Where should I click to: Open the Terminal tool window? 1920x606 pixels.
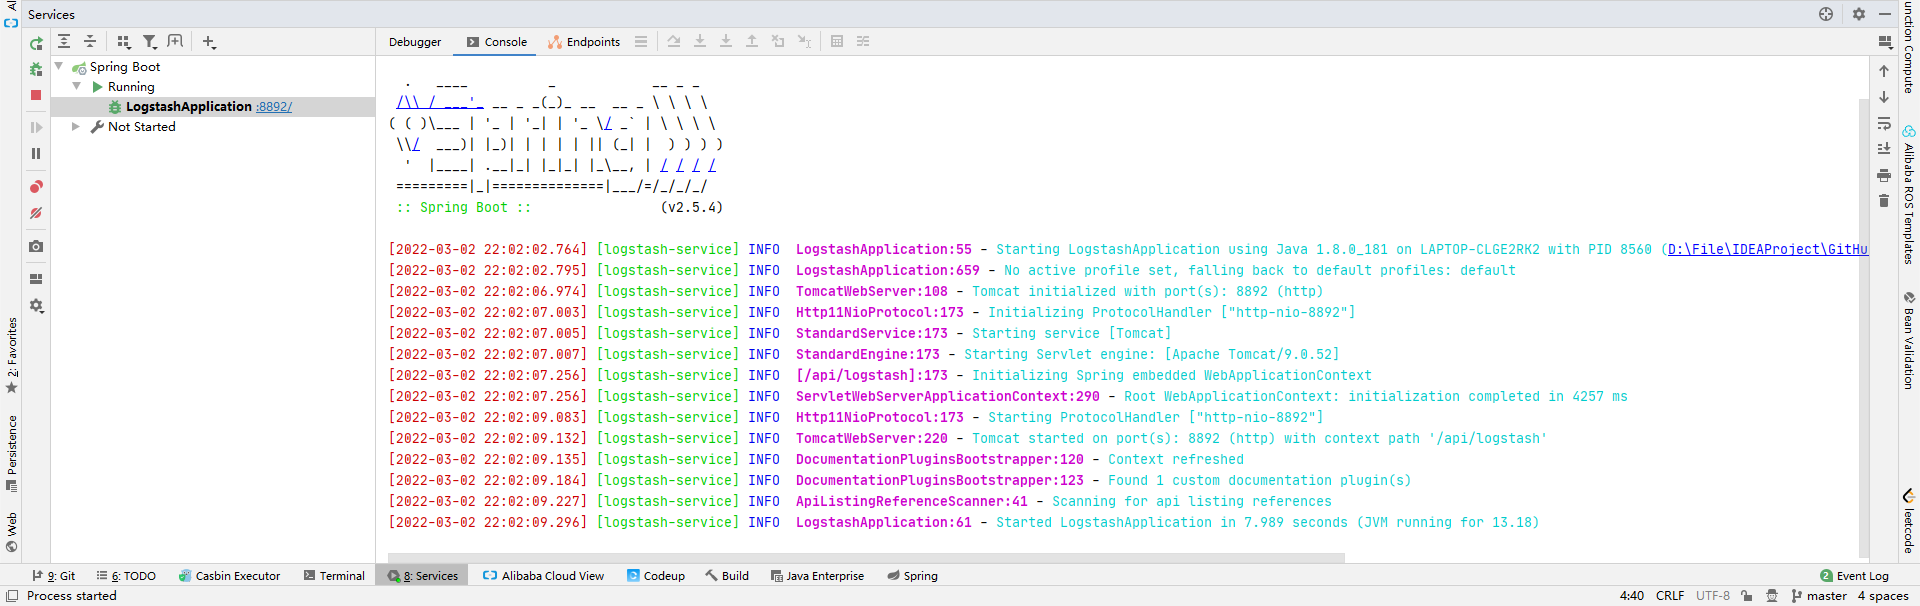(x=334, y=576)
